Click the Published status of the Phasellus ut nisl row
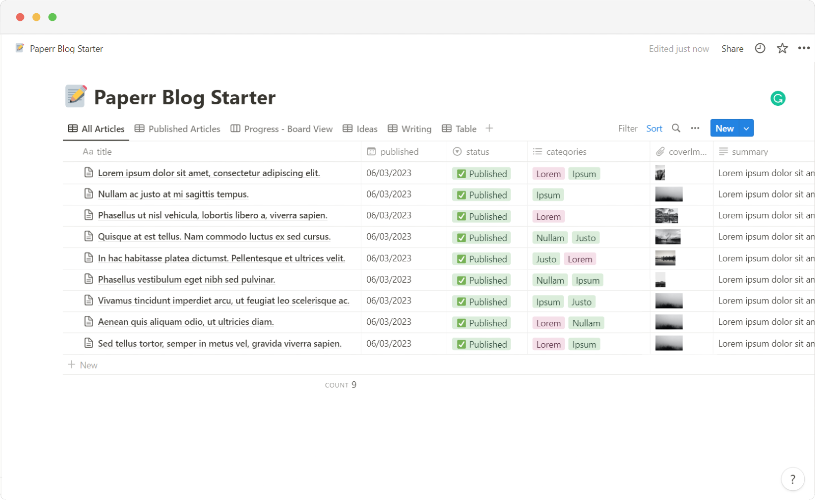This screenshot has width=815, height=500. [481, 216]
